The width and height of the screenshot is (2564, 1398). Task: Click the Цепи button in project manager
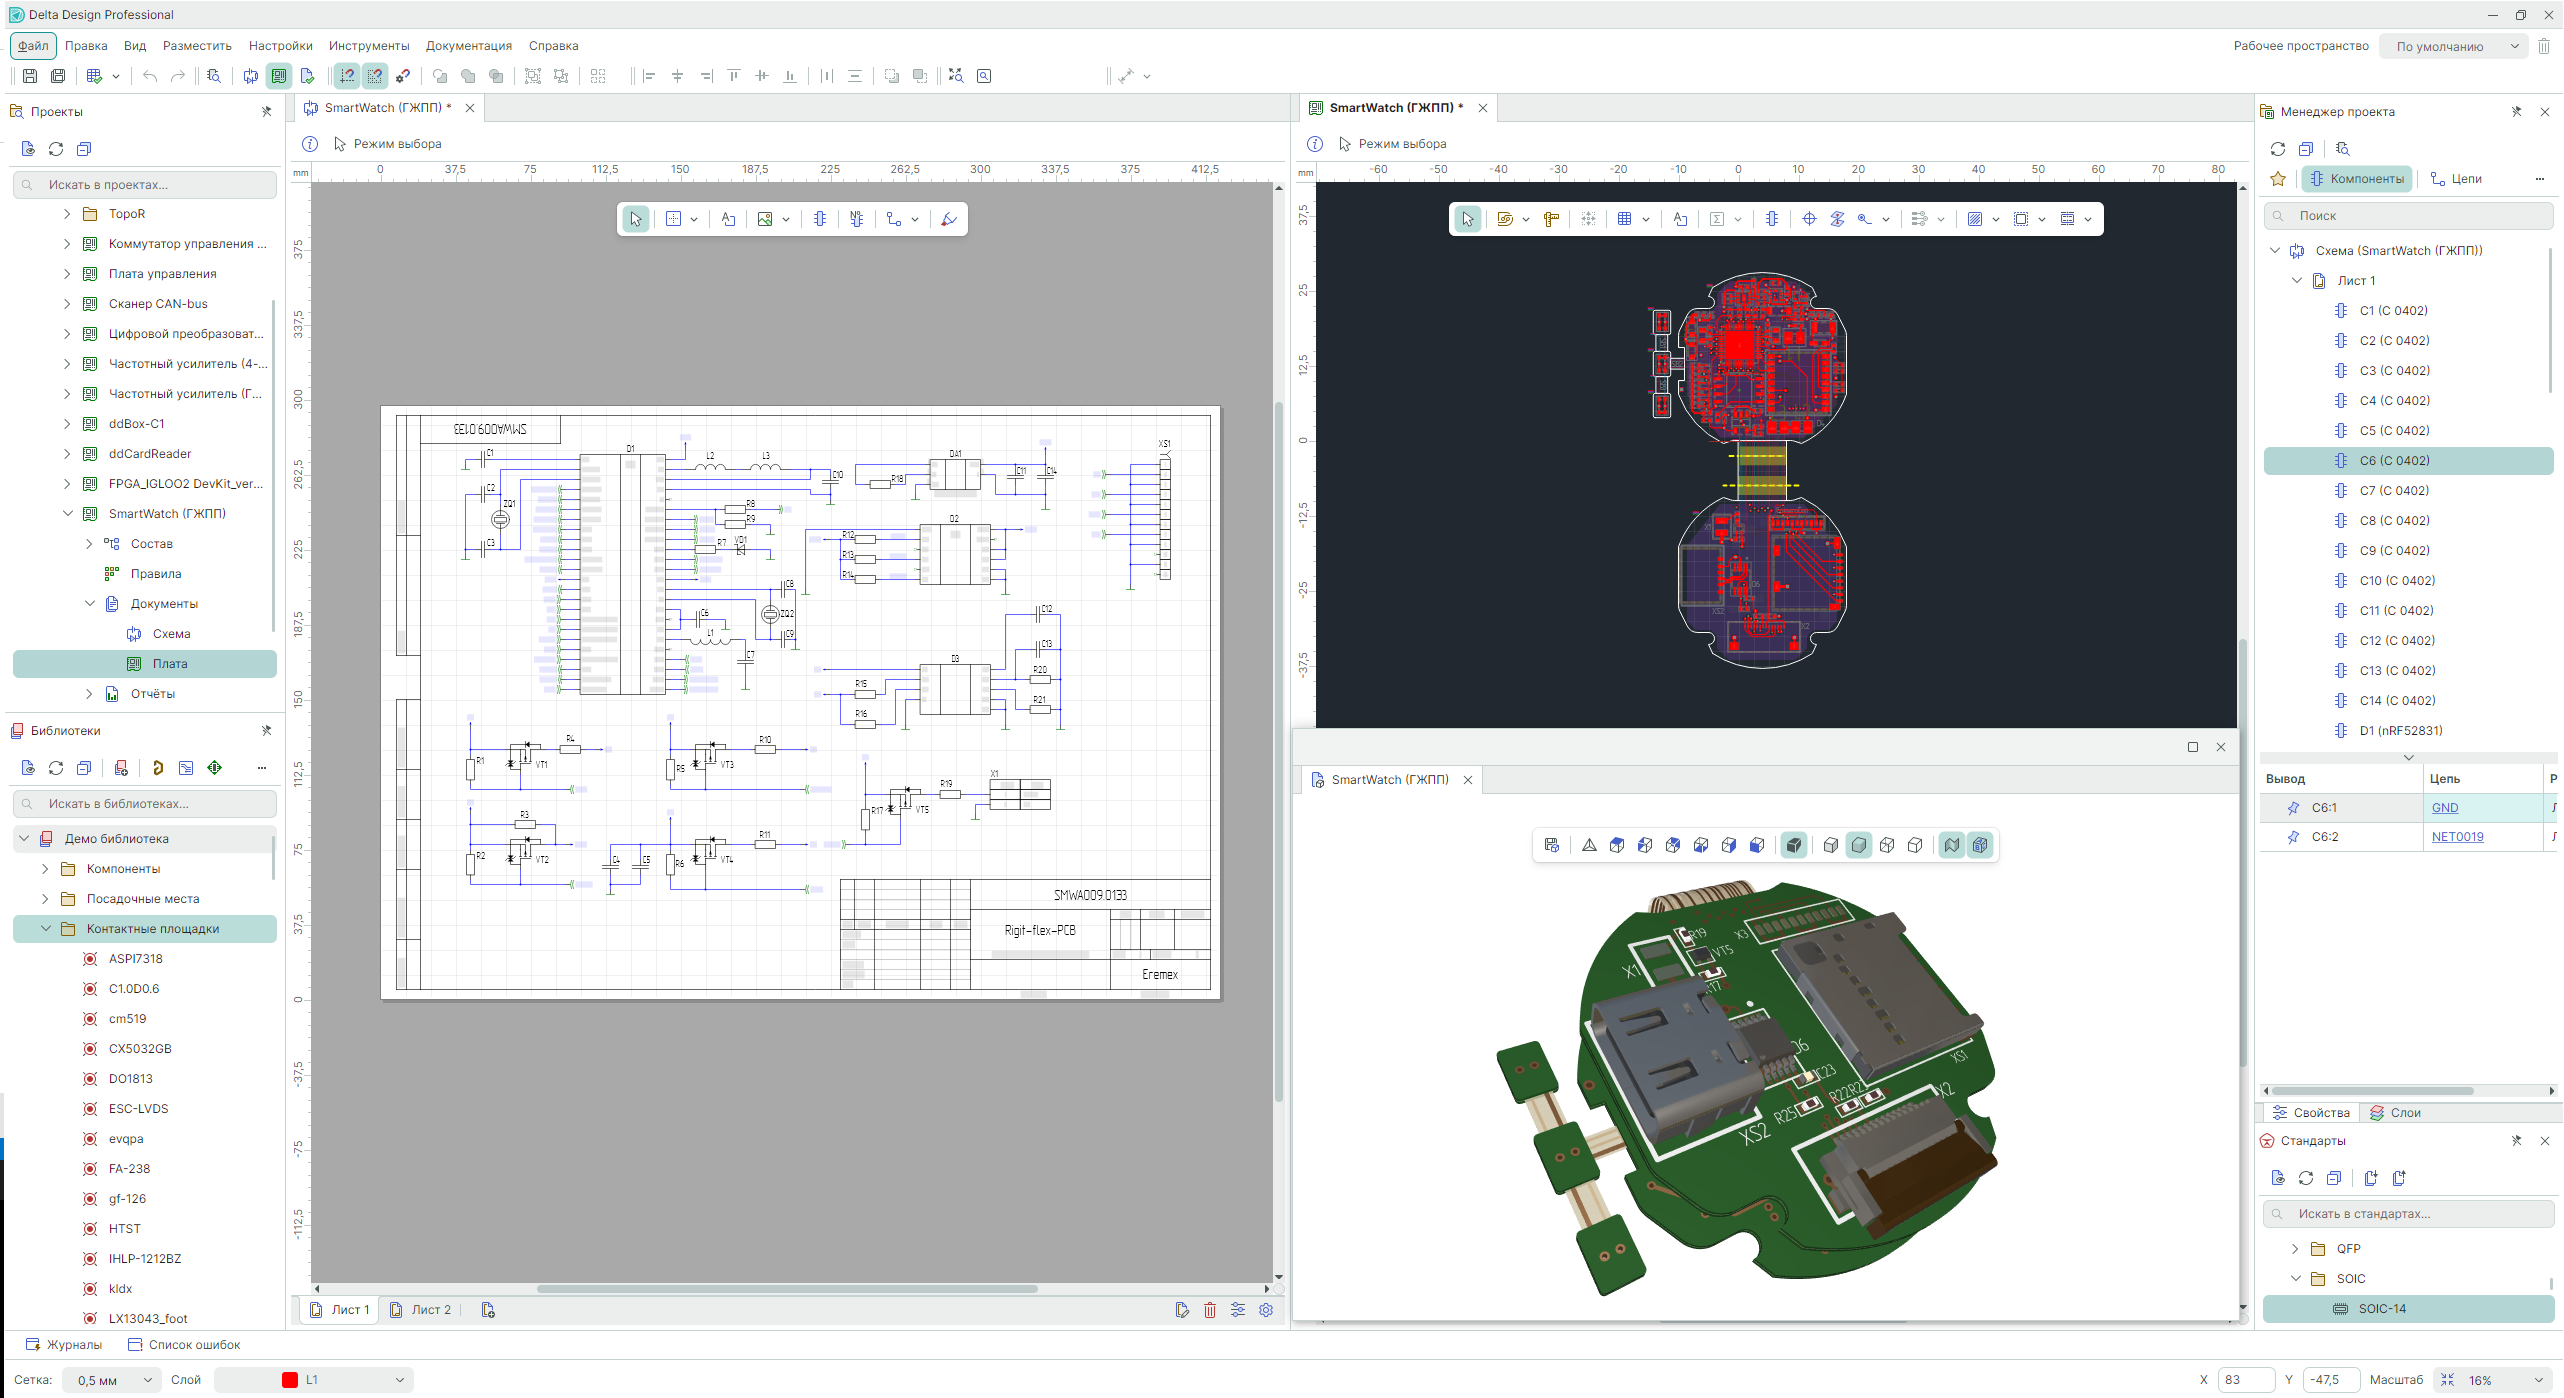(x=2456, y=179)
